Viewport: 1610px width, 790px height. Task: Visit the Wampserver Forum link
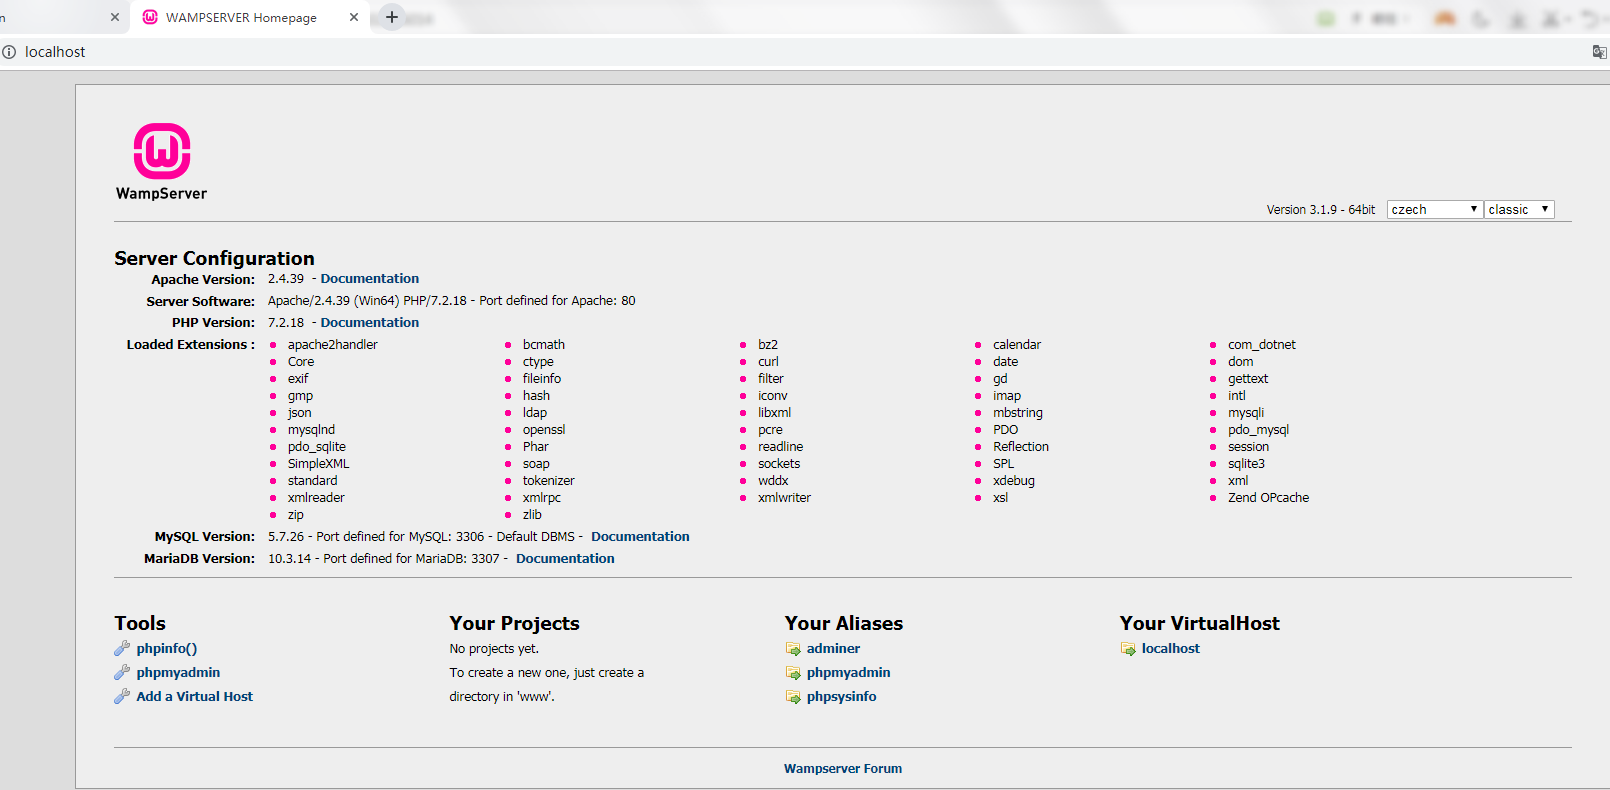point(843,769)
